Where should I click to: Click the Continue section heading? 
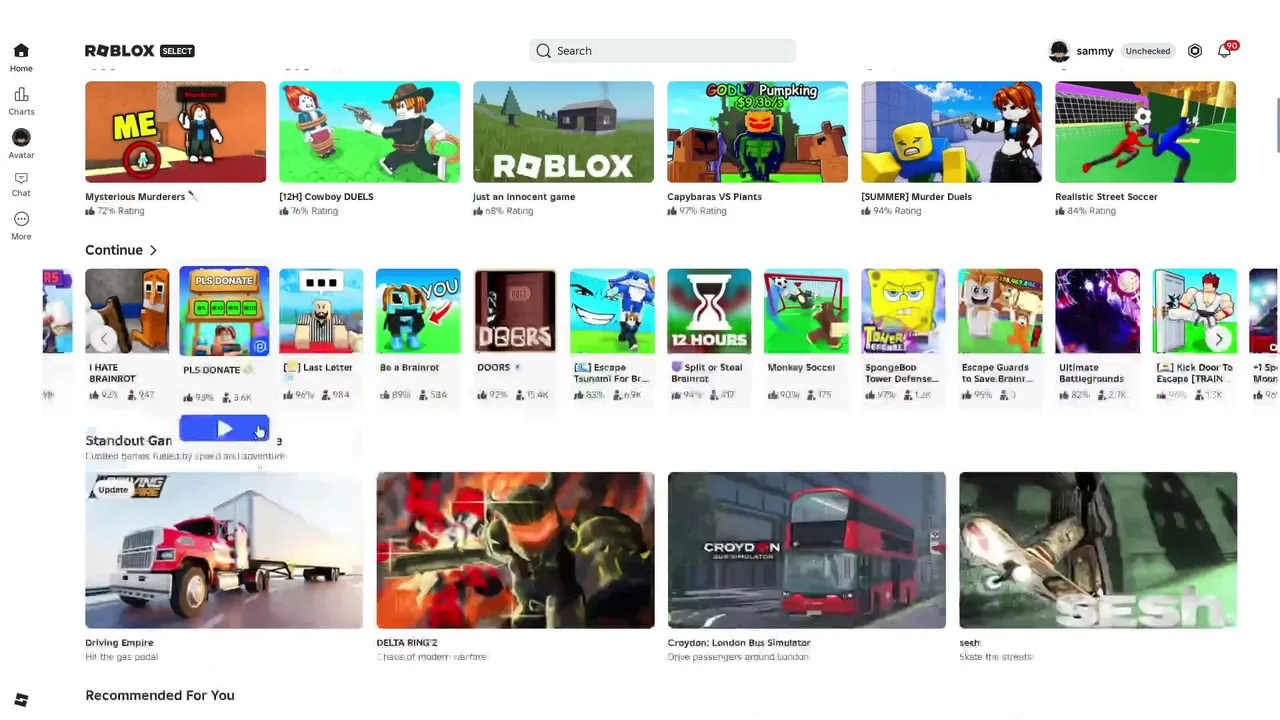click(x=114, y=250)
